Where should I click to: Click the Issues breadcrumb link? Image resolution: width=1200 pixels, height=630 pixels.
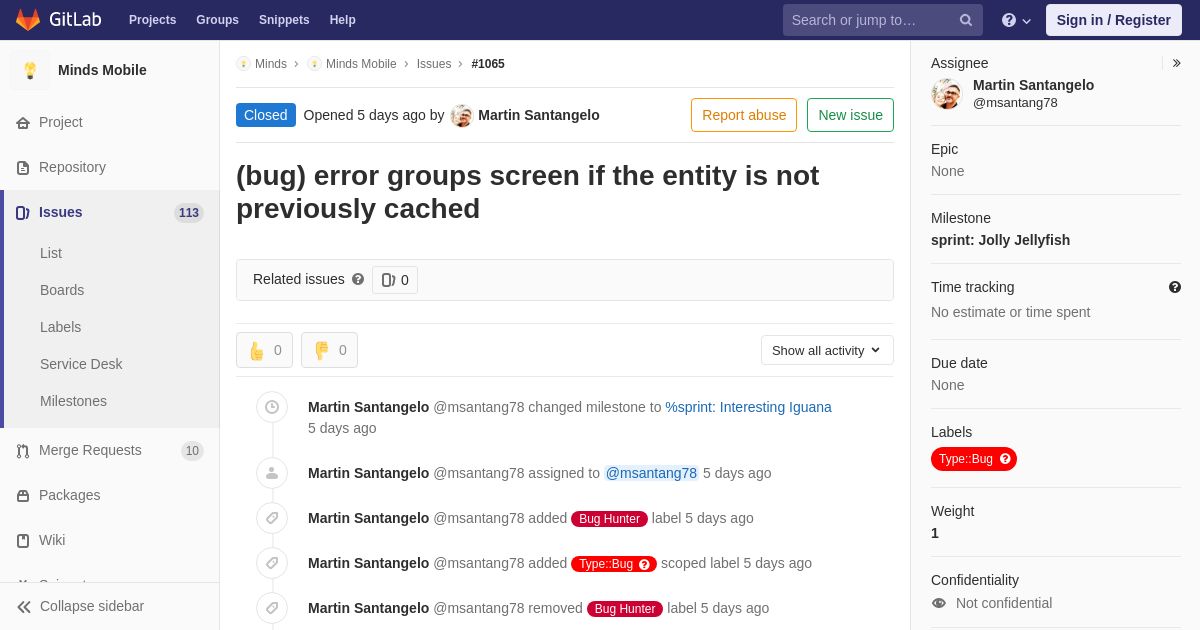(434, 64)
